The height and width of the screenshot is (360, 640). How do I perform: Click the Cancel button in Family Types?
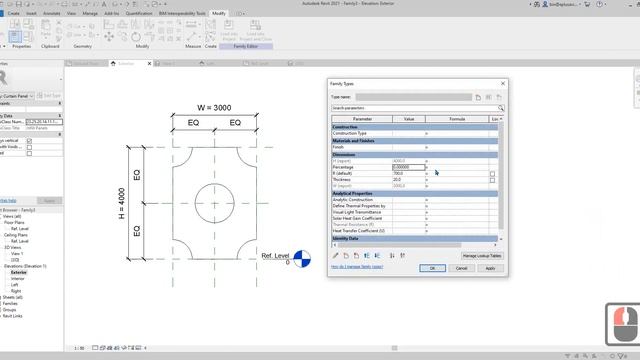click(x=461, y=268)
